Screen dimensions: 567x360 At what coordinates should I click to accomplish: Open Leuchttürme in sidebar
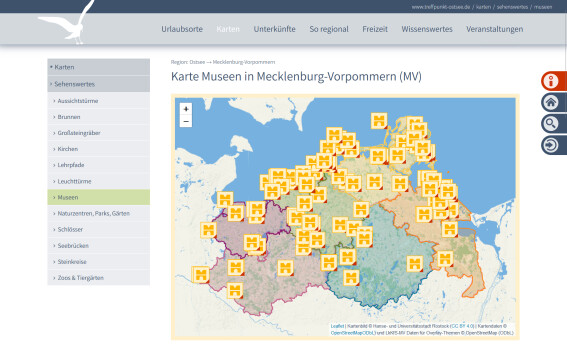[99, 181]
